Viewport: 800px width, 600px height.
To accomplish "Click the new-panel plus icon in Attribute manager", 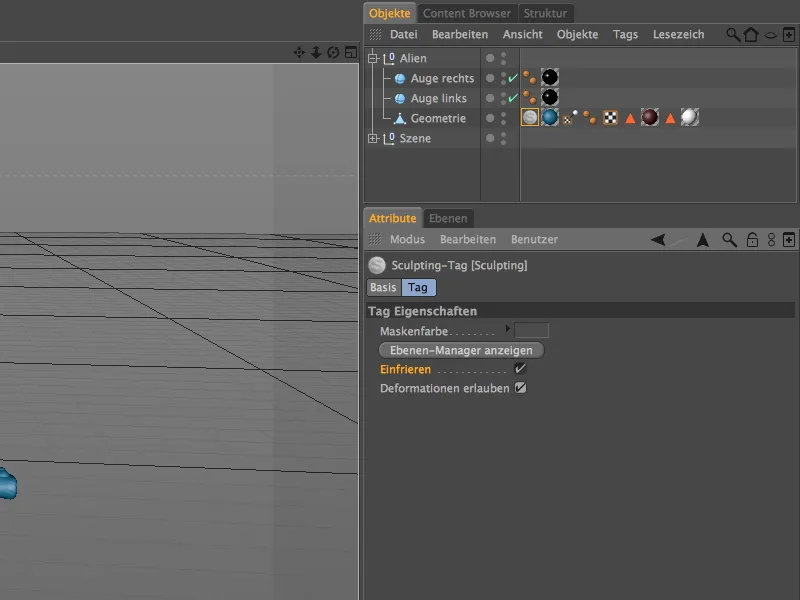I will pyautogui.click(x=789, y=239).
